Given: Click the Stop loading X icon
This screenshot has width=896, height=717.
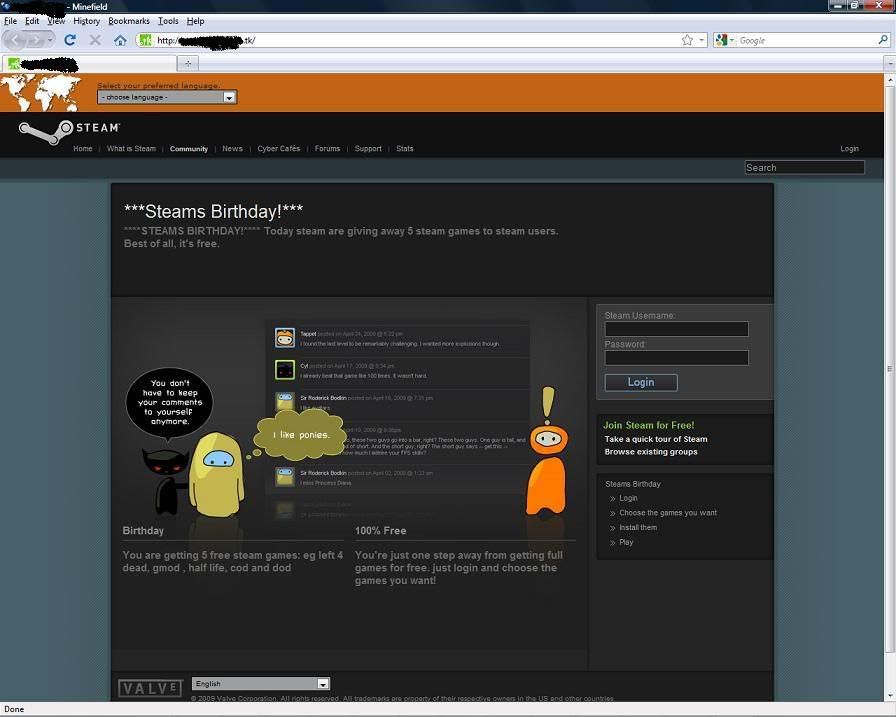Looking at the screenshot, I should (95, 40).
